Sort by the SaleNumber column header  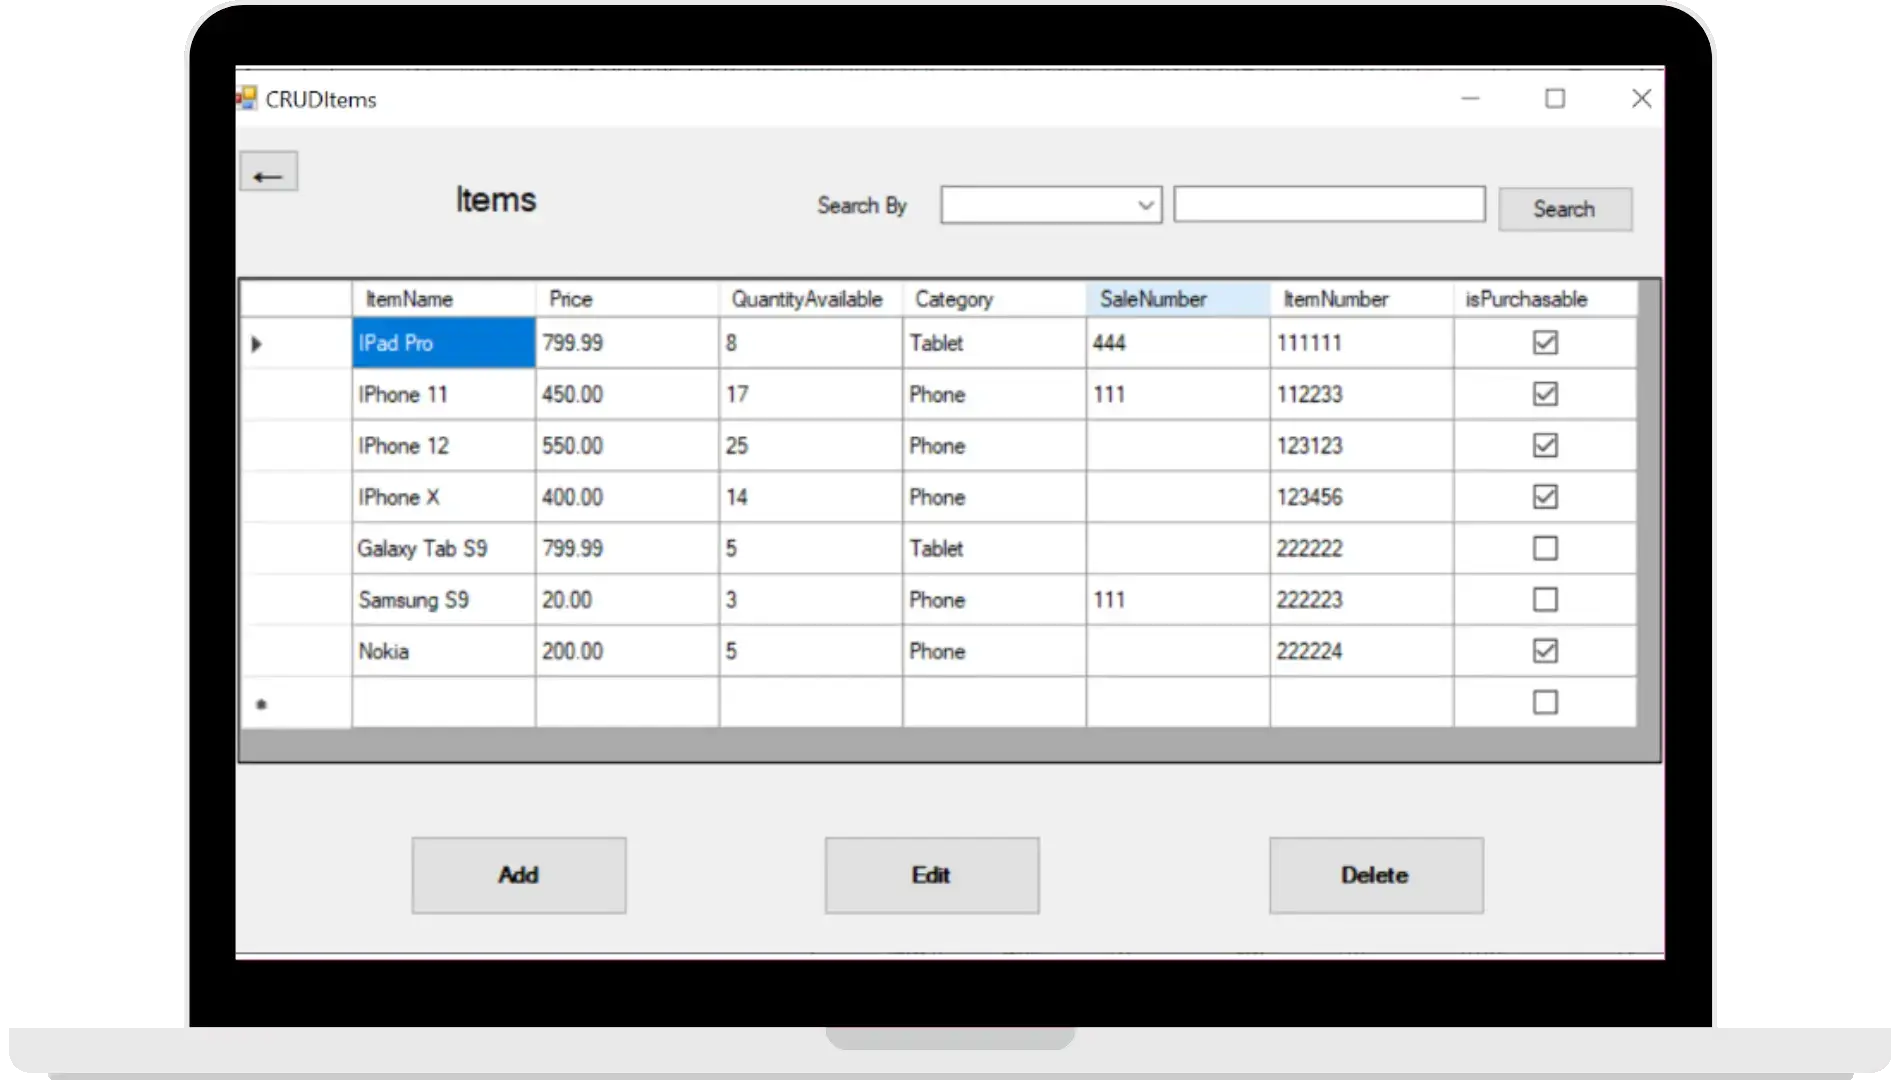(1178, 299)
